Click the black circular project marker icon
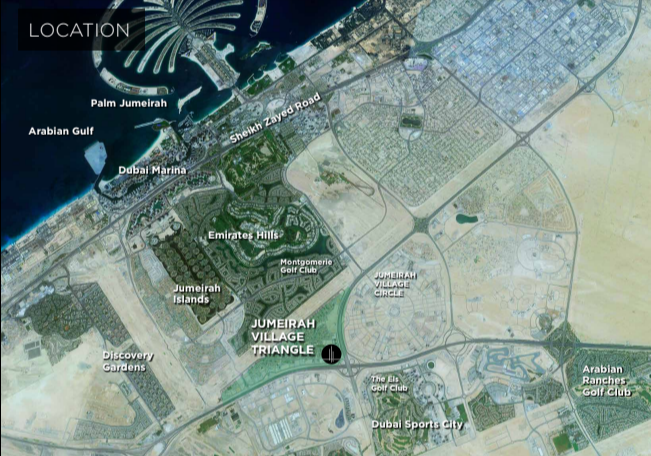651x456 pixels. [331, 354]
